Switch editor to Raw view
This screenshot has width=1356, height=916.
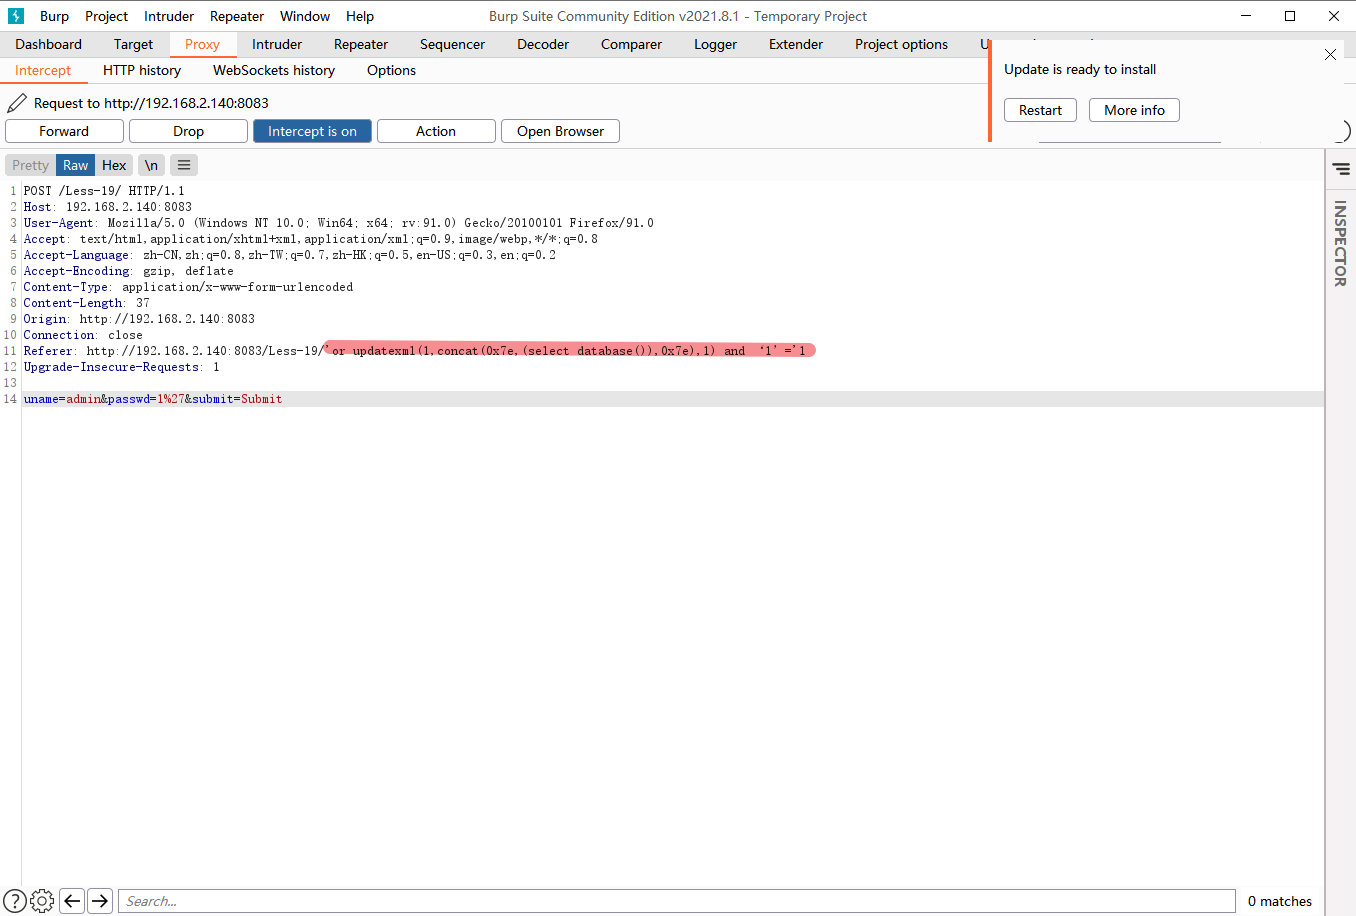(x=76, y=165)
